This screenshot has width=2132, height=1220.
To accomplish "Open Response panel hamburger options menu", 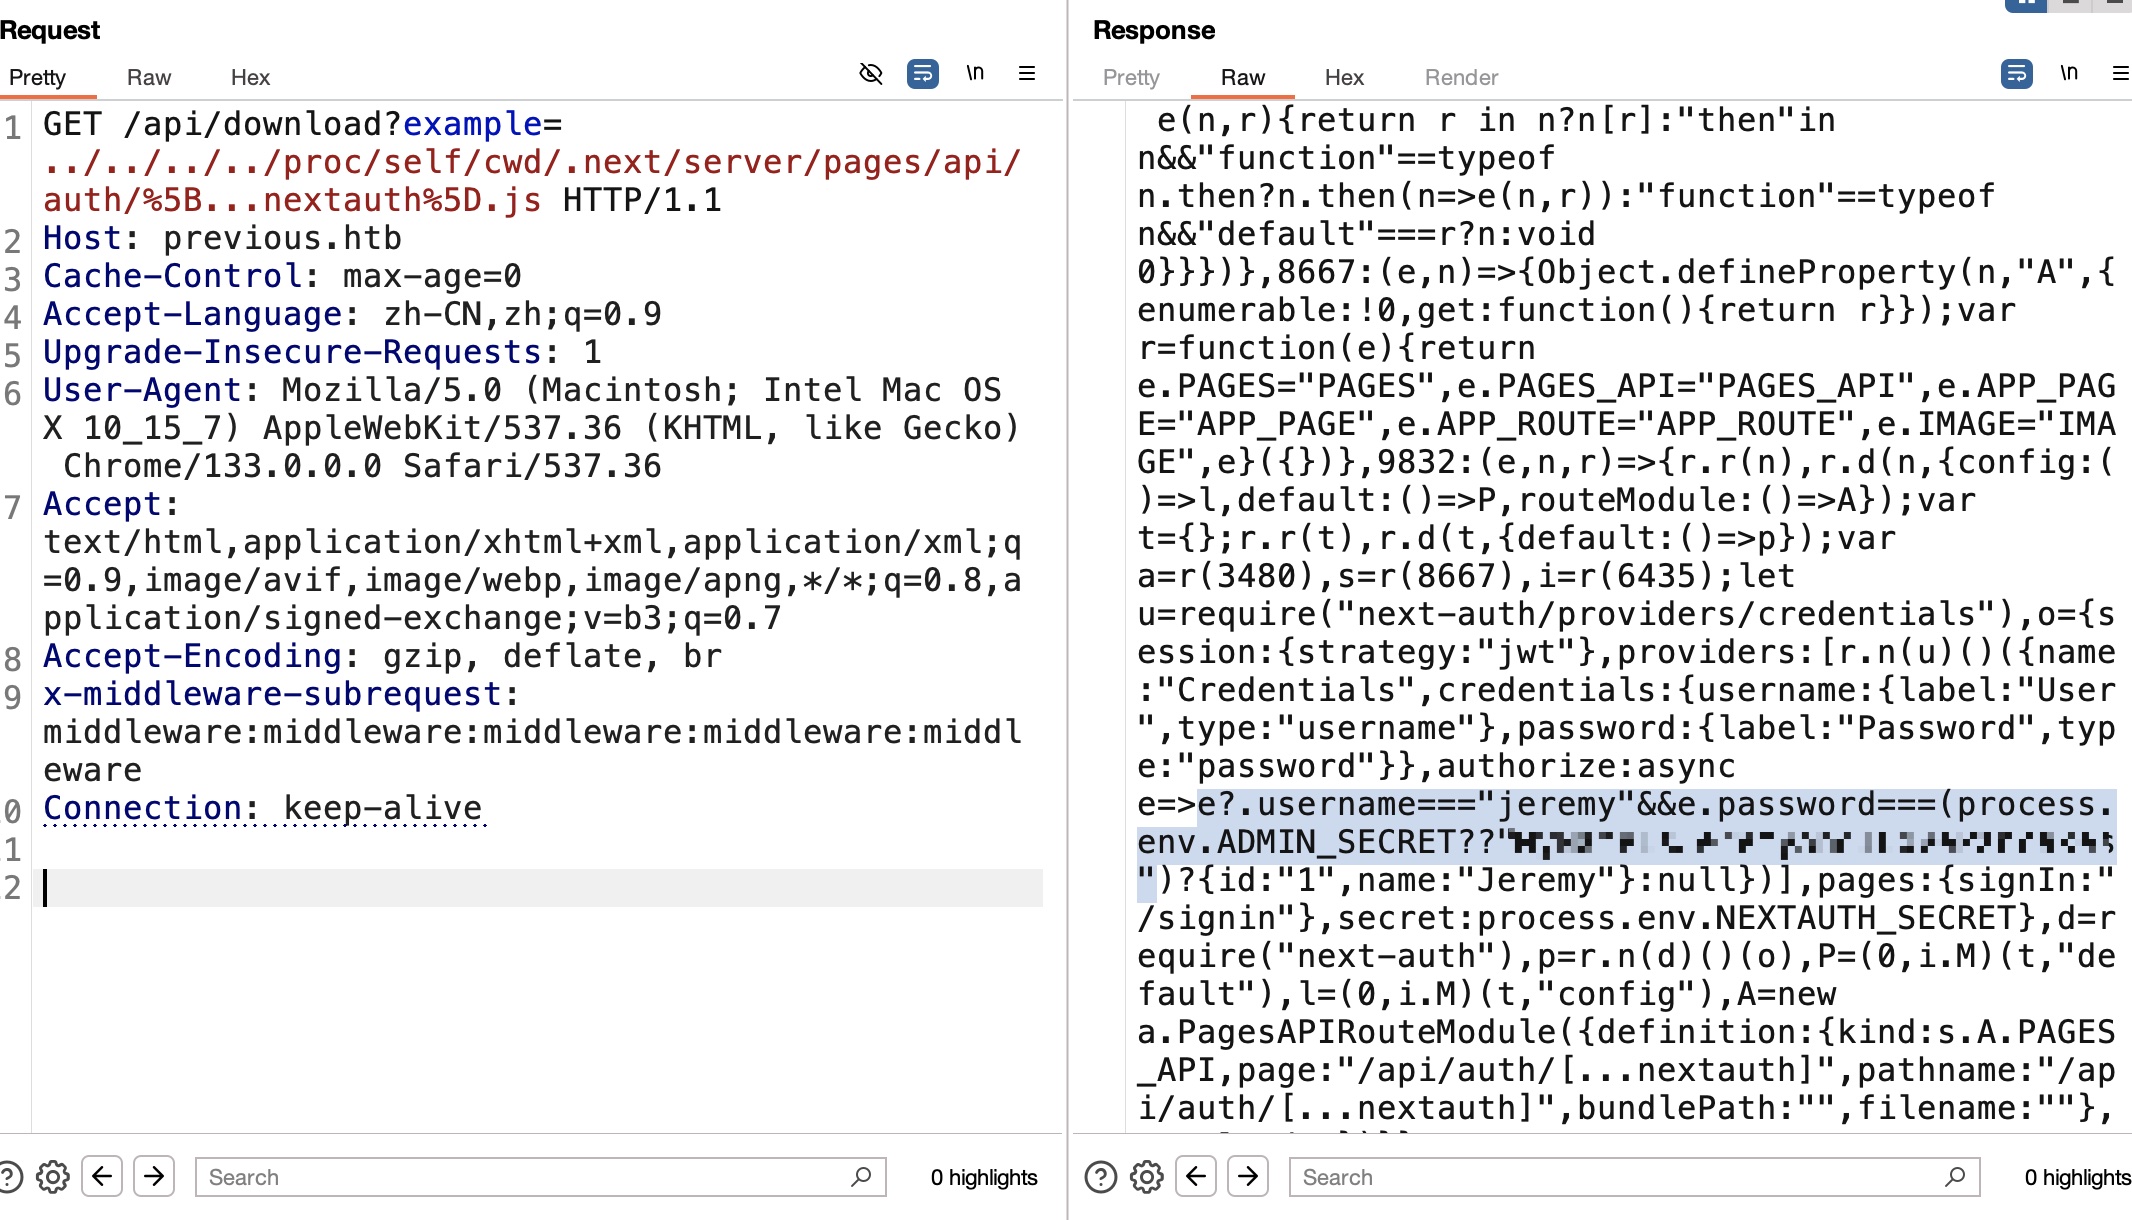I will coord(2120,73).
